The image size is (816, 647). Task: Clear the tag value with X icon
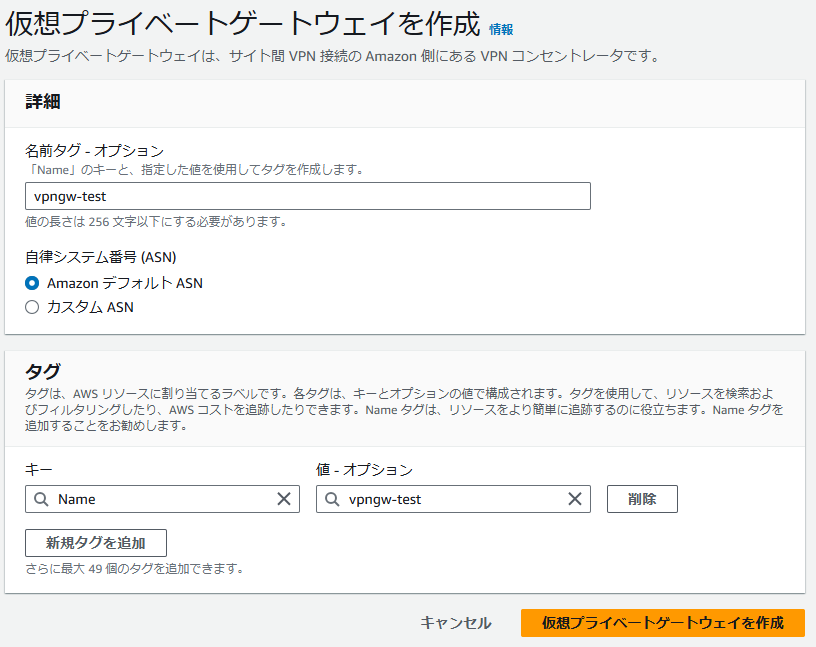(575, 499)
